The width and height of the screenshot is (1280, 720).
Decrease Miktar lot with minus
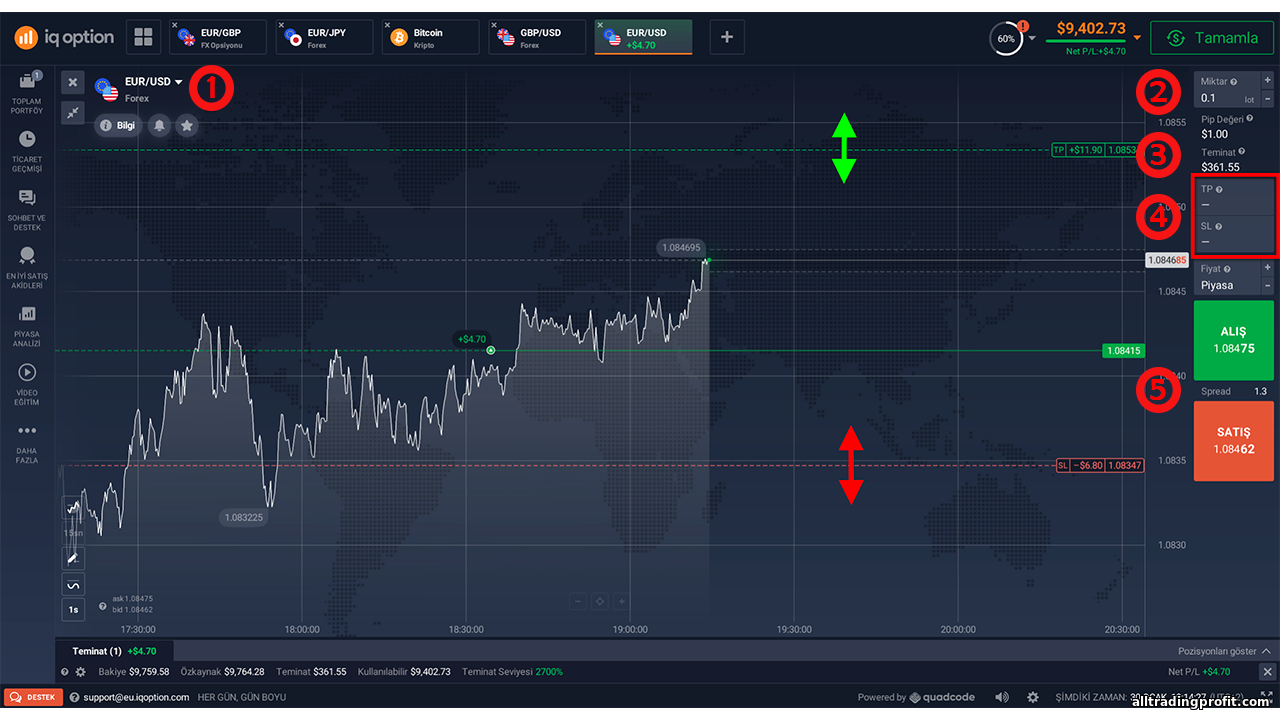click(1267, 98)
